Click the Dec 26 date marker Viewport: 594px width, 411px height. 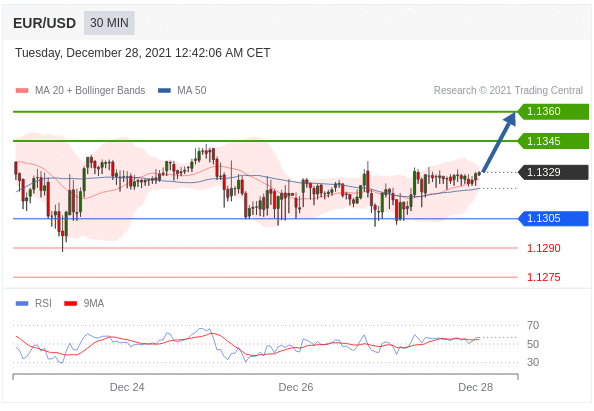click(296, 387)
